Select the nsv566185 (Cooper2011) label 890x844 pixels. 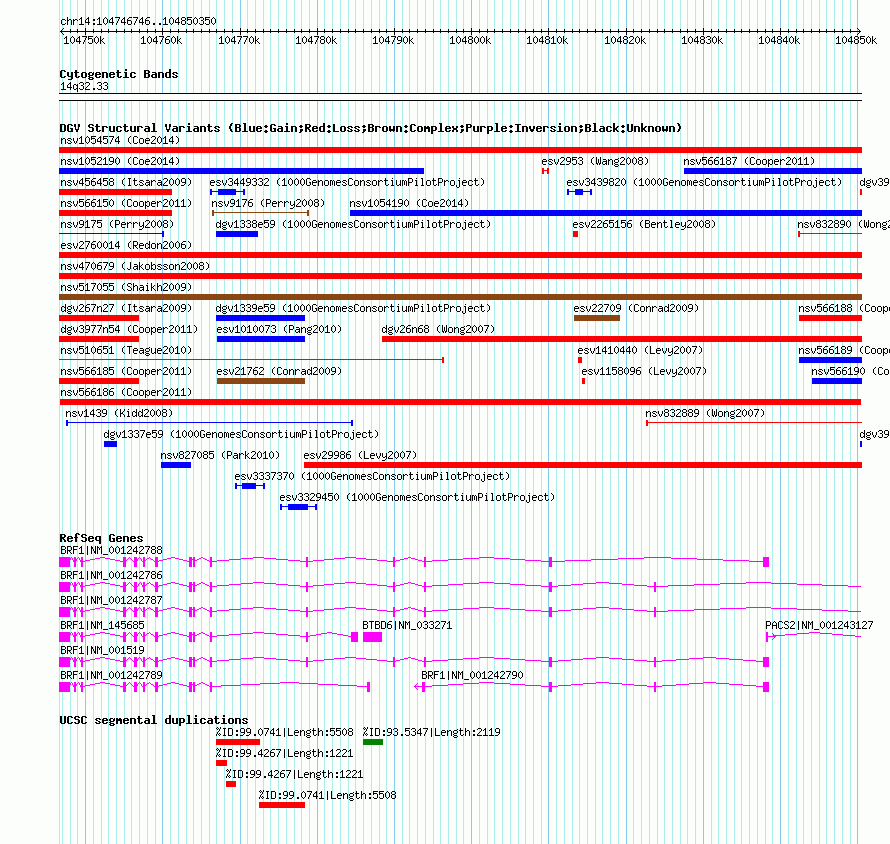(x=126, y=371)
